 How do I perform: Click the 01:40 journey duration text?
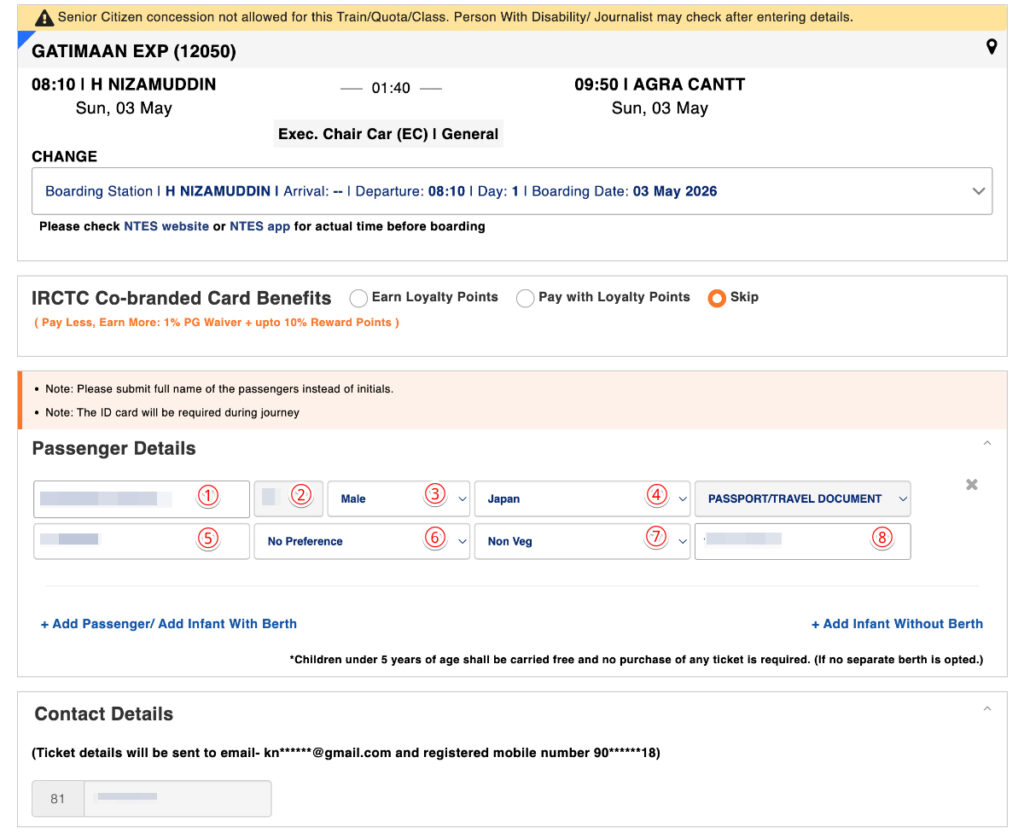(391, 88)
